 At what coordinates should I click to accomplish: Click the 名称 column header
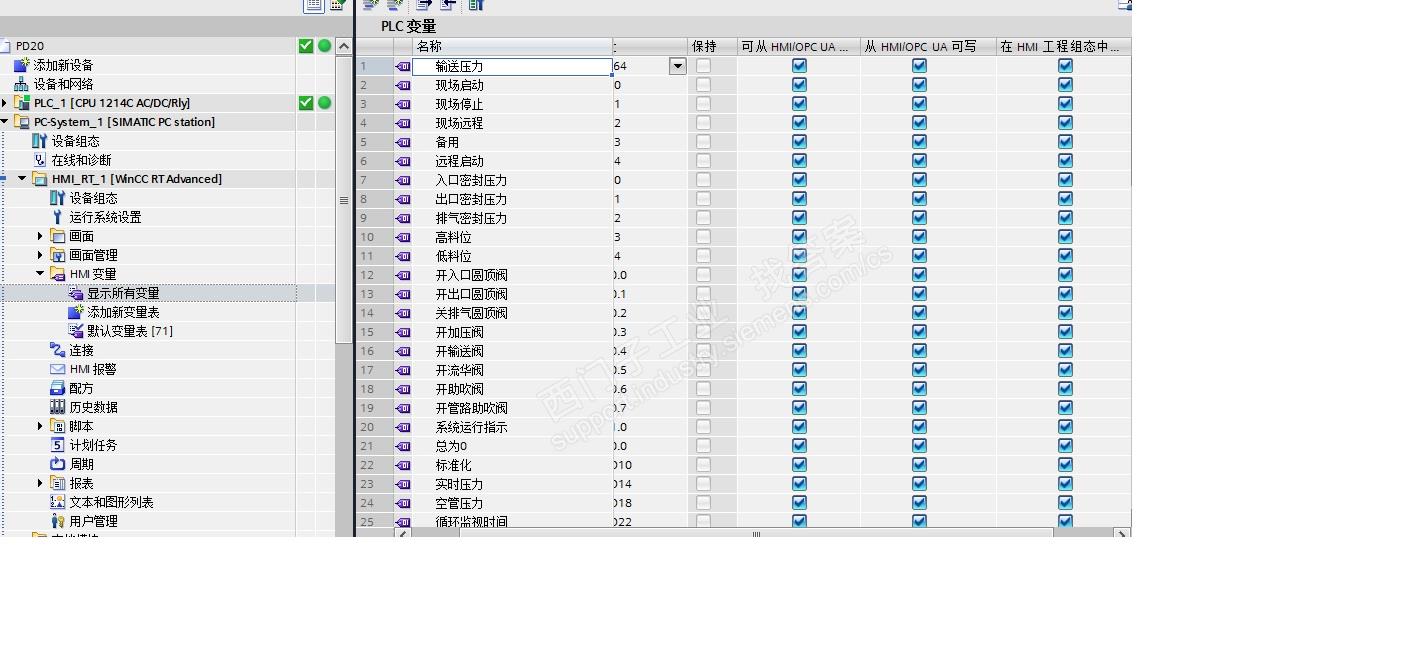tap(512, 46)
